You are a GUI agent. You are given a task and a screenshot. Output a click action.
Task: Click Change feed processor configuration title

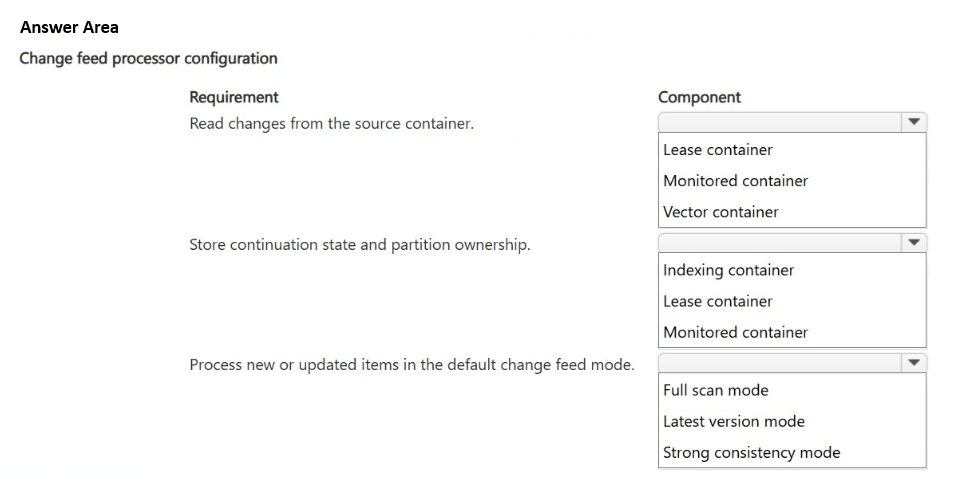click(148, 58)
